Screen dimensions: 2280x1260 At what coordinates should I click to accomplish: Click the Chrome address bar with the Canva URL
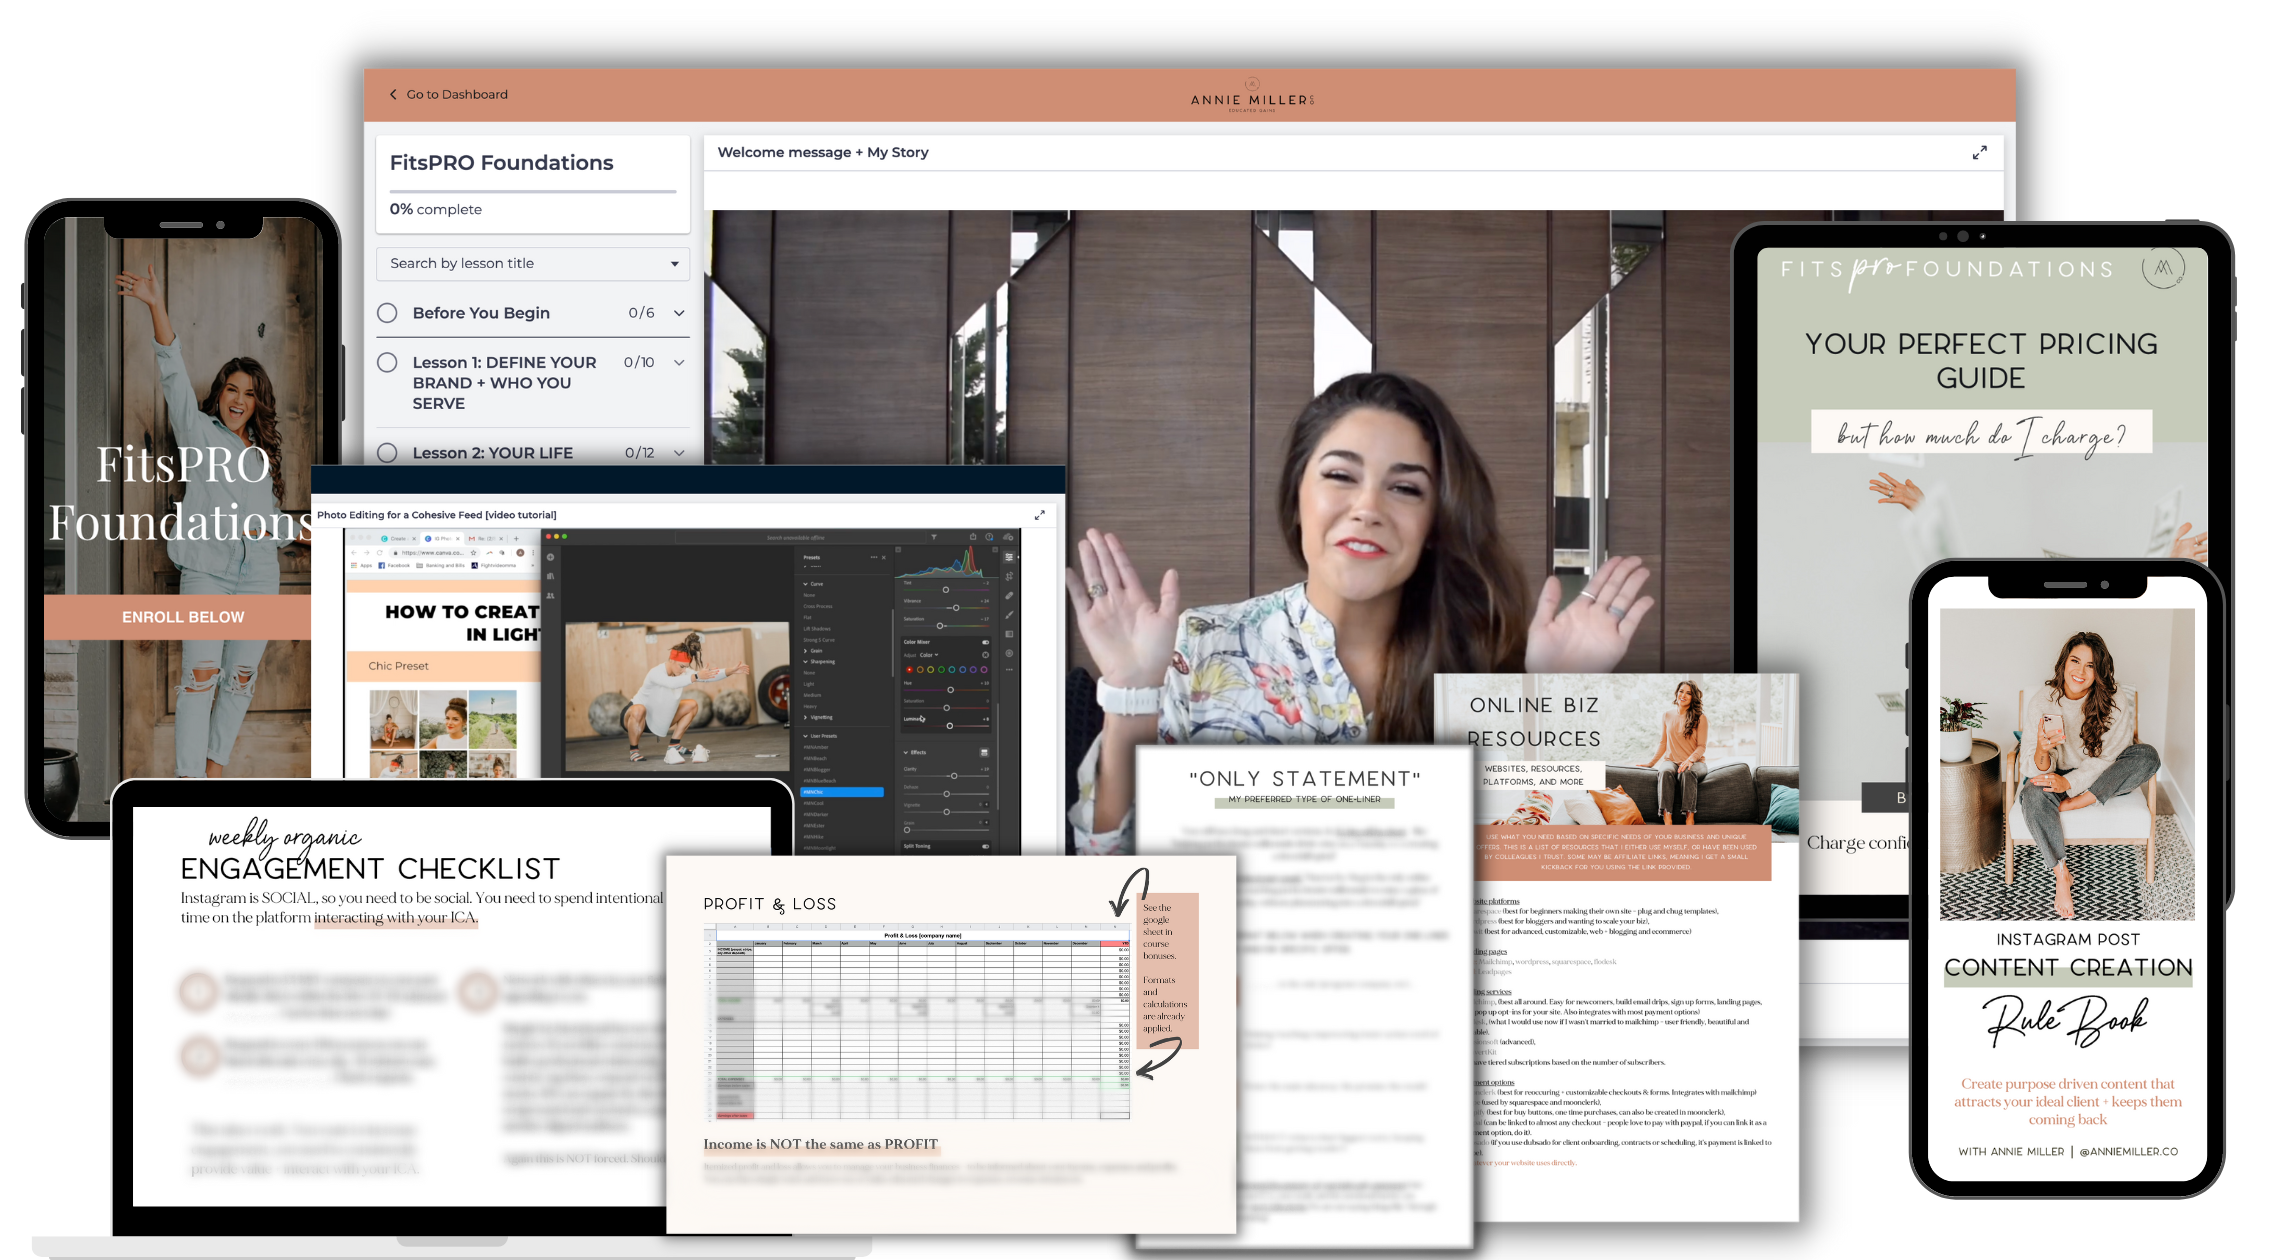tap(434, 553)
